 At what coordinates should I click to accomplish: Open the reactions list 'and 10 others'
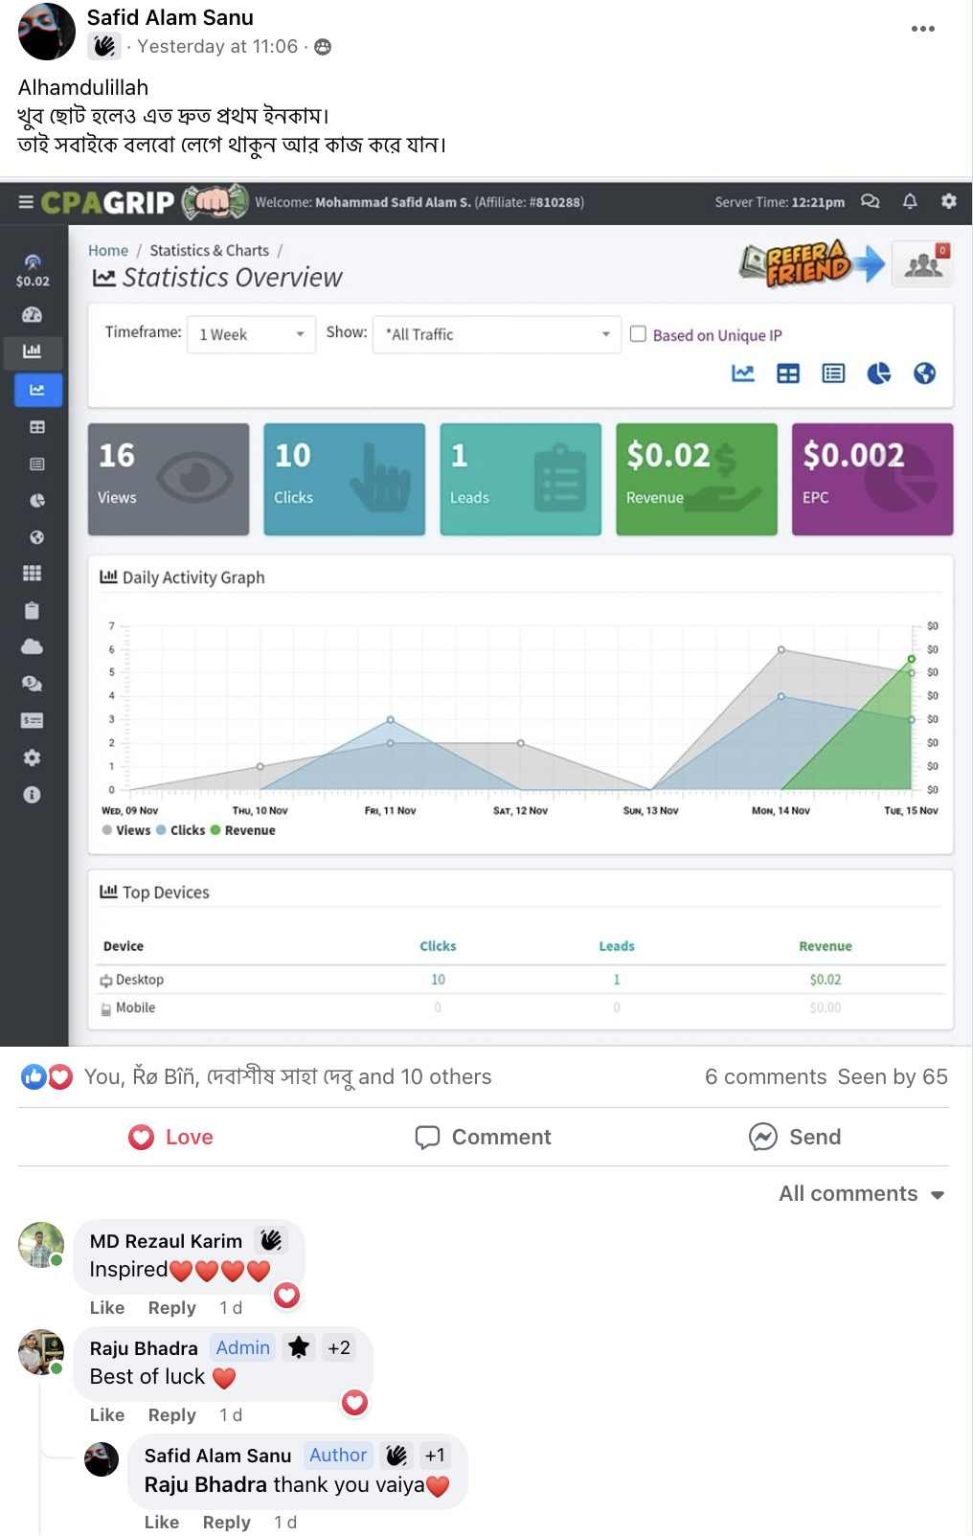(425, 1077)
